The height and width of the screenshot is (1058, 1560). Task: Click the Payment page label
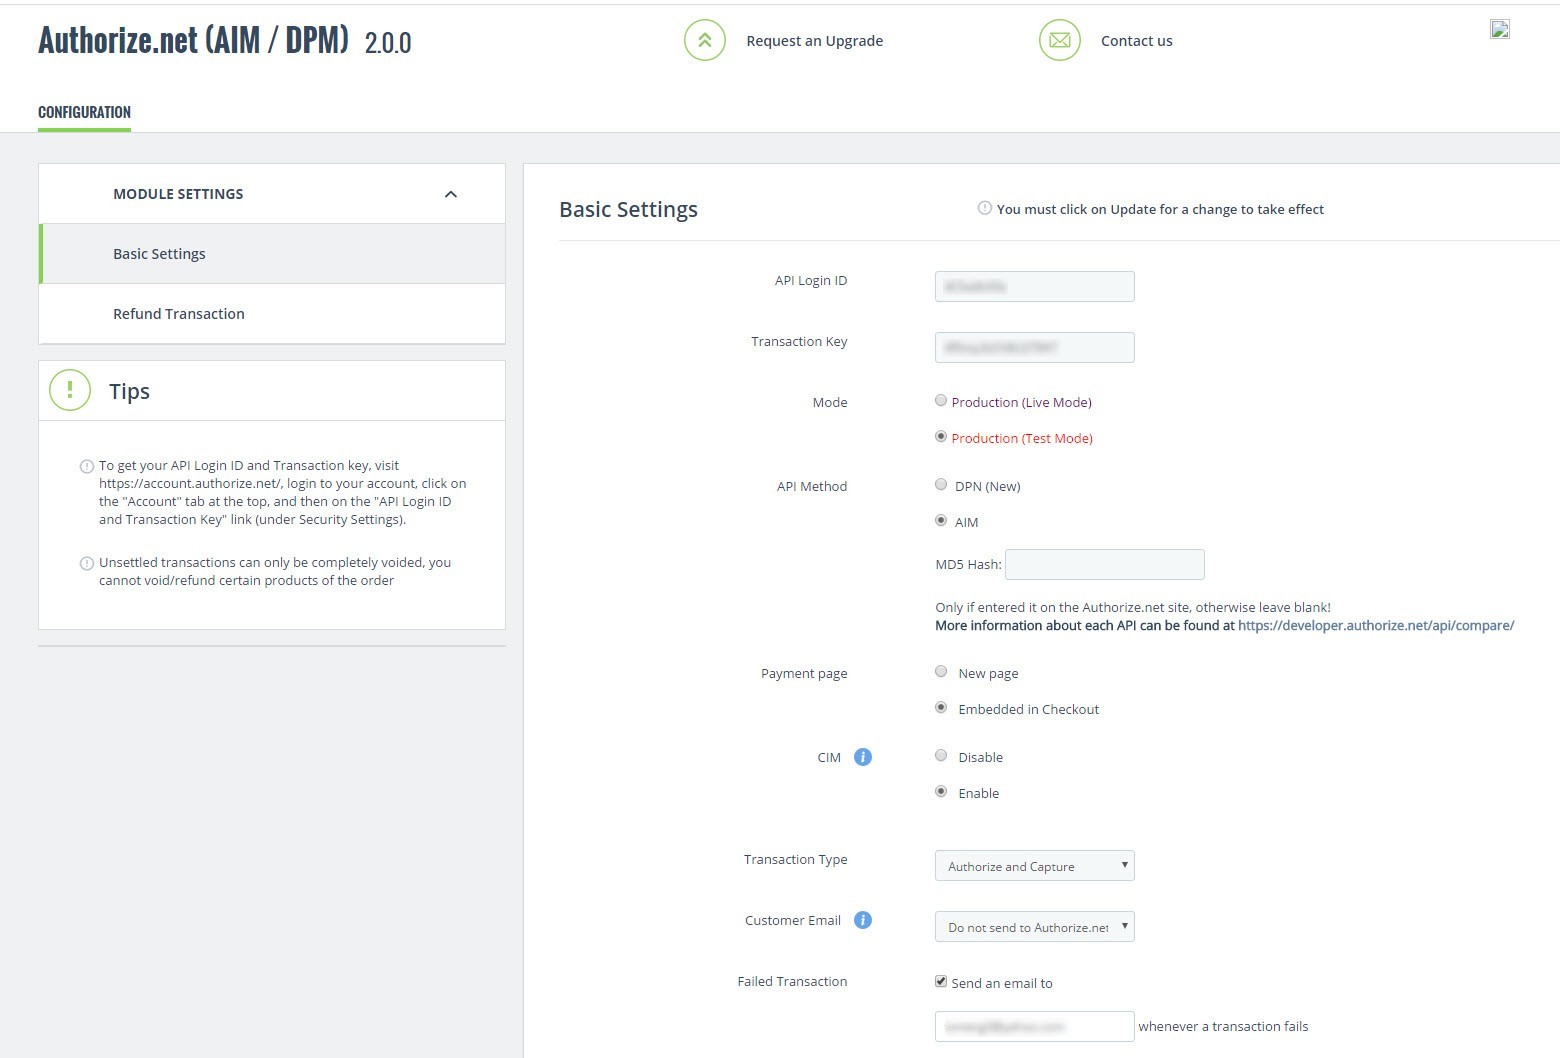804,673
